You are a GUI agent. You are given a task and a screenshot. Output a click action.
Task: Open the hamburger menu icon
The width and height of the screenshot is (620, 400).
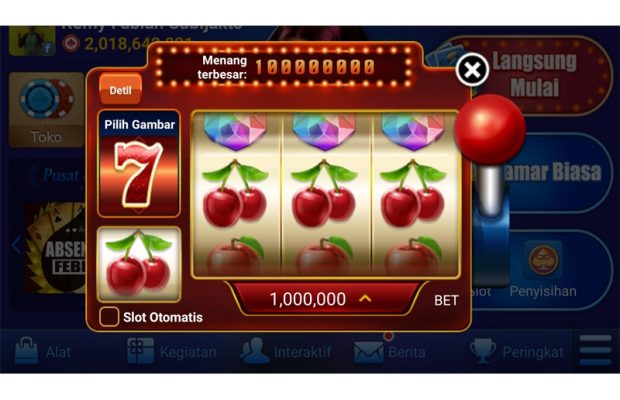595,350
